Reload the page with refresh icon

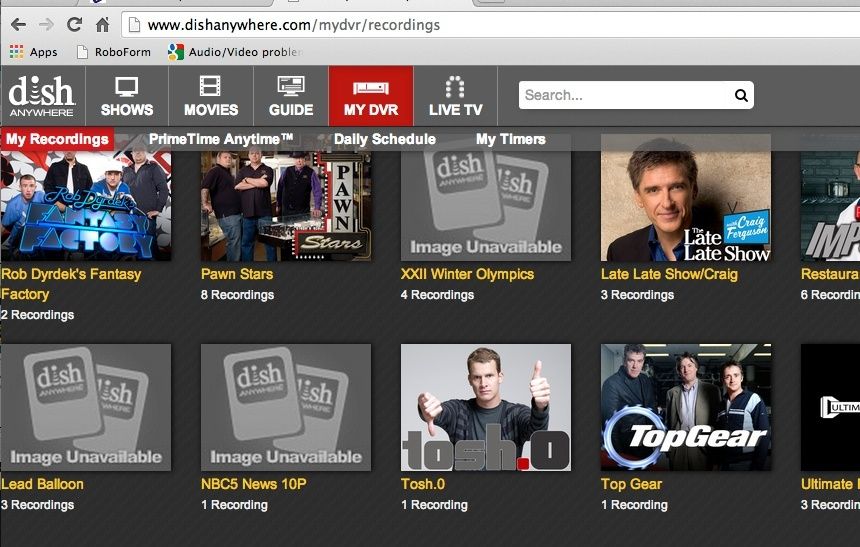pos(75,25)
